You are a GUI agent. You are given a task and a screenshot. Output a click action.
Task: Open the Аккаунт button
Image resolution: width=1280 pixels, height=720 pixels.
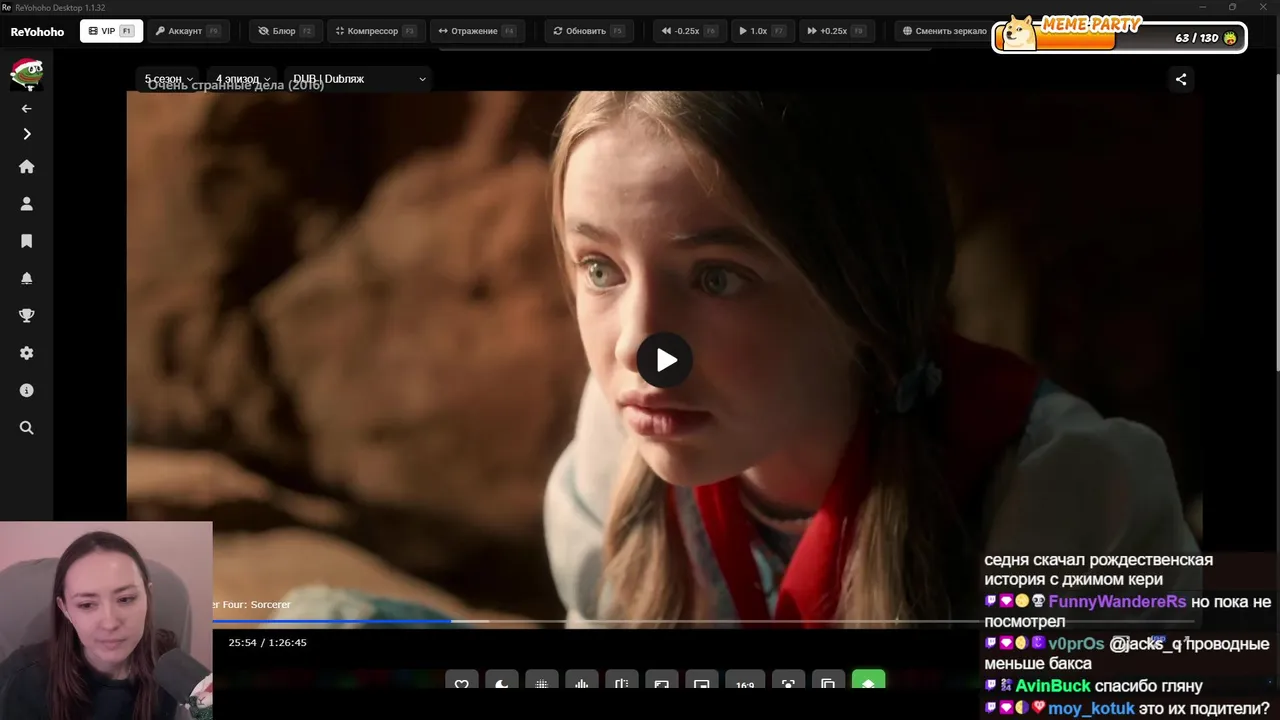click(188, 31)
